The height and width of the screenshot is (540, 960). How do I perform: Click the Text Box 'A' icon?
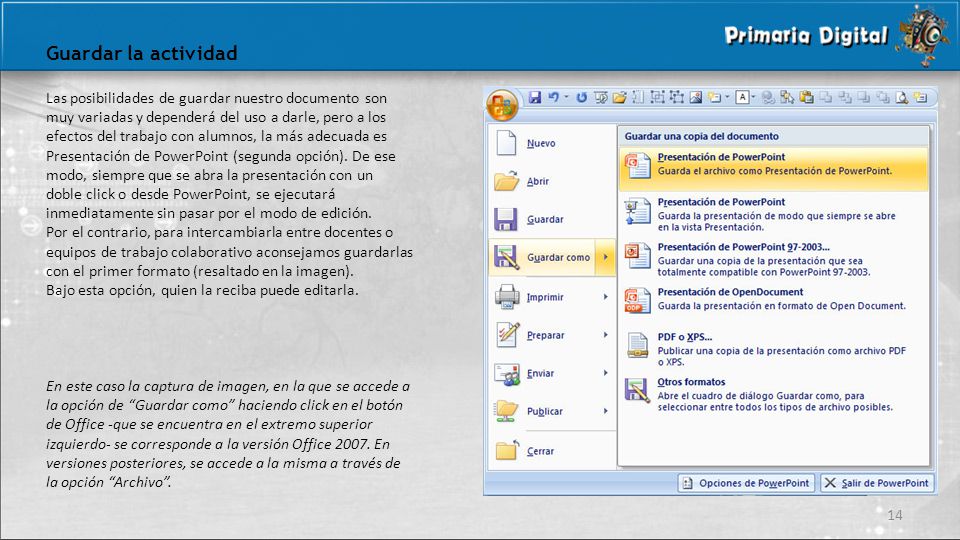click(743, 97)
